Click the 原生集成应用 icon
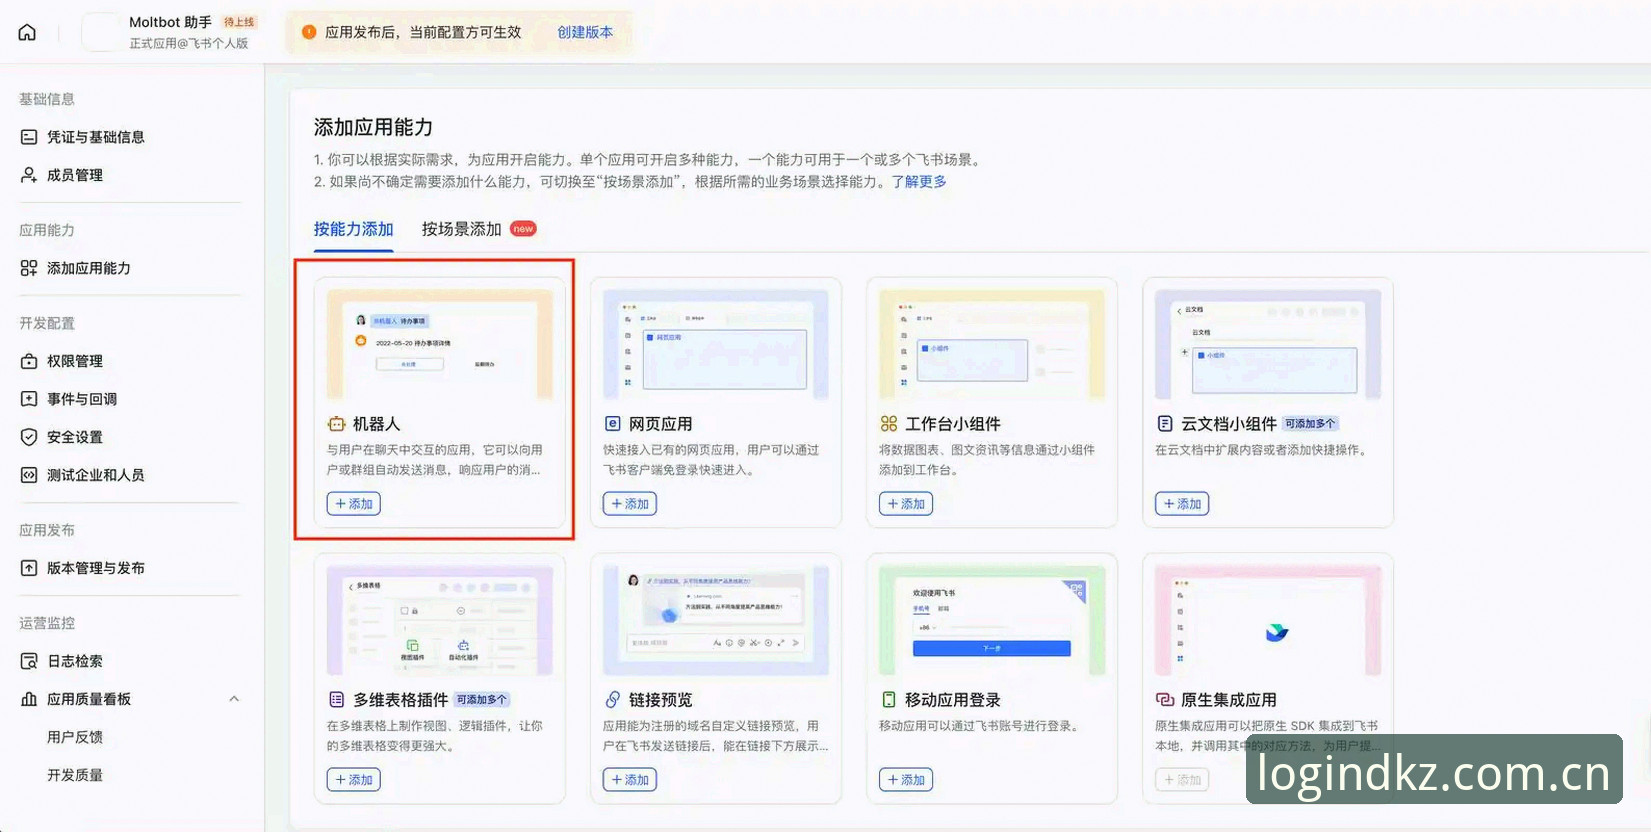This screenshot has width=1651, height=832. [1164, 700]
